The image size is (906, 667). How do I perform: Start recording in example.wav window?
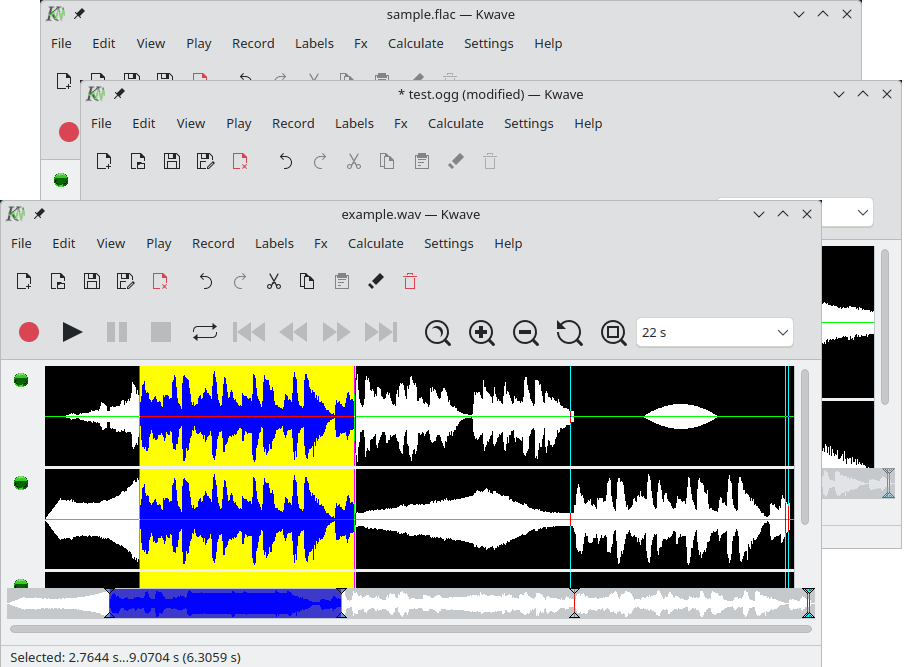tap(29, 332)
